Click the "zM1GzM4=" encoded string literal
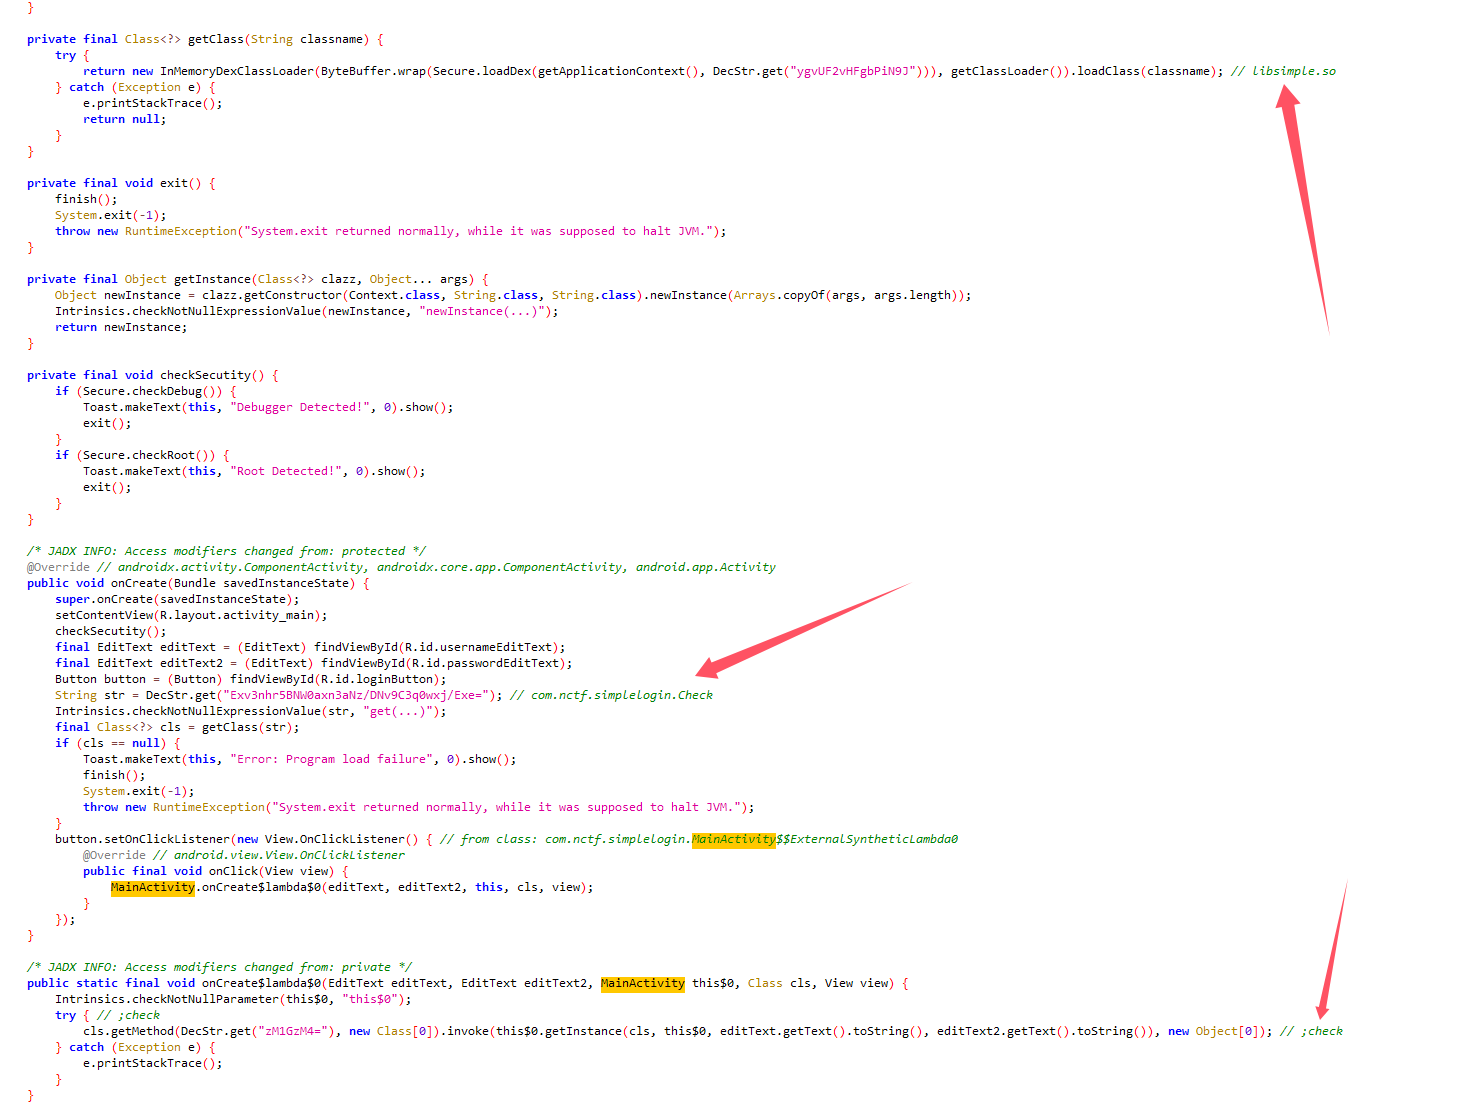This screenshot has width=1459, height=1104. [296, 1031]
